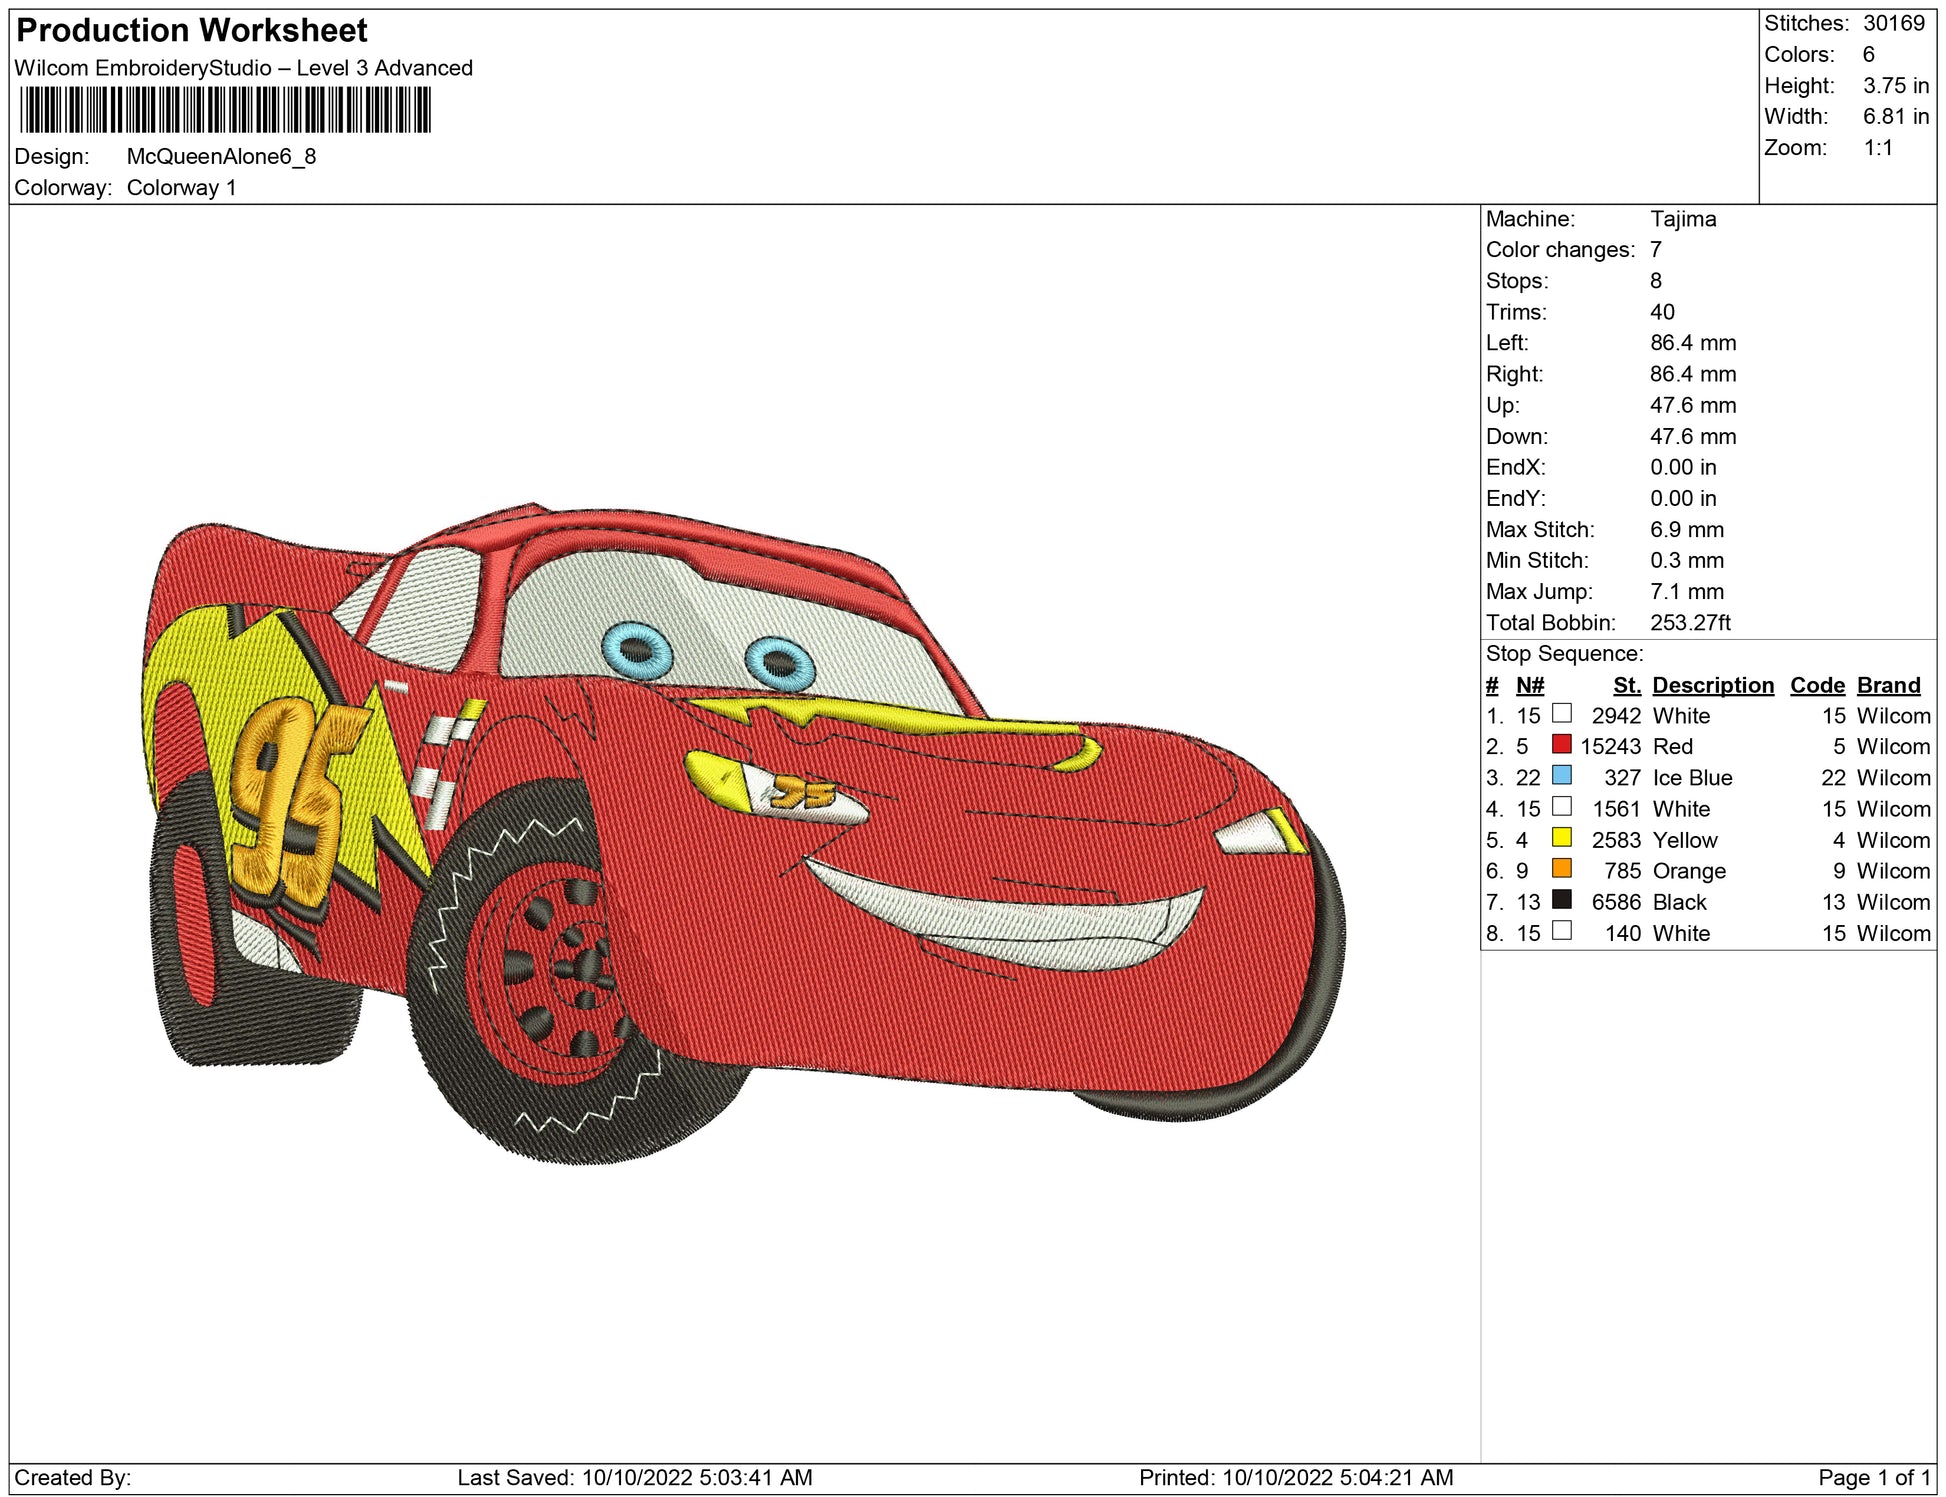The width and height of the screenshot is (1946, 1497).
Task: Click the black thread color swatch
Action: point(1561,899)
